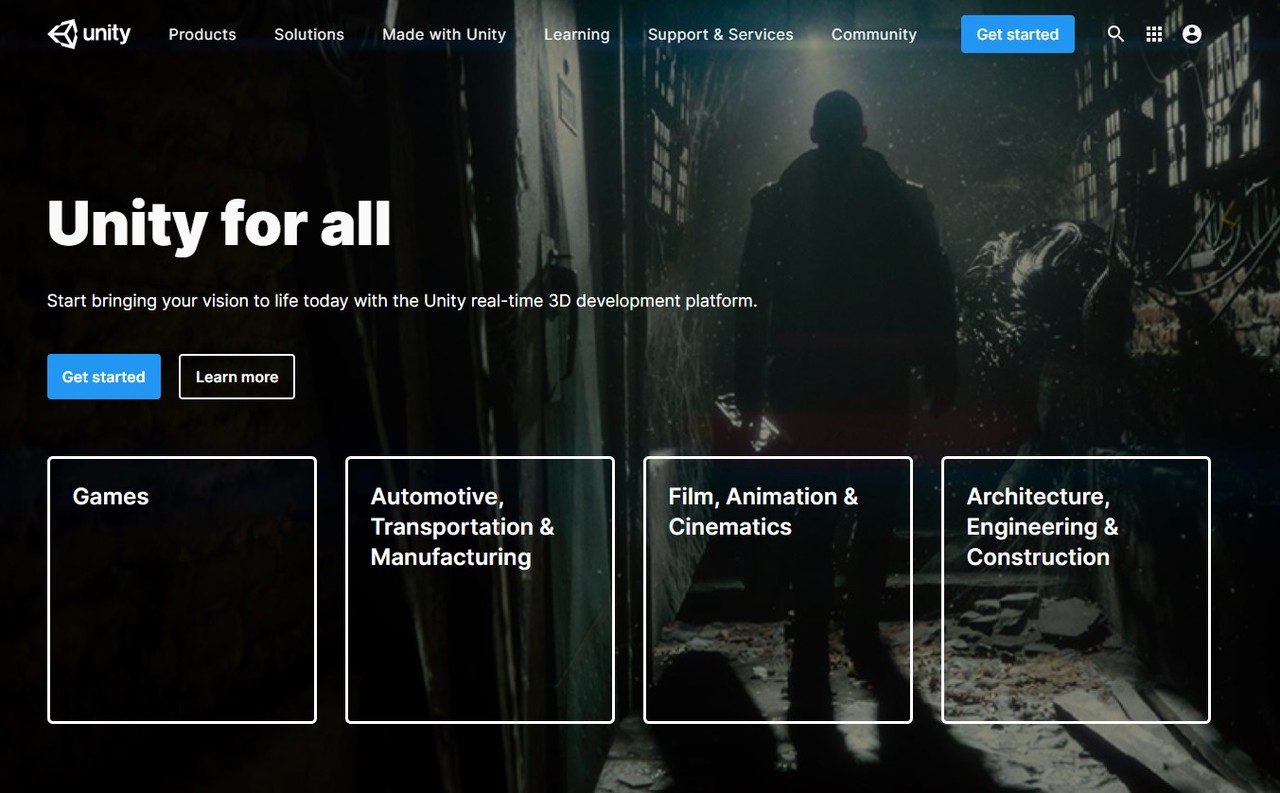Open Automotive, Transportation & Manufacturing card
Screen dimensions: 1280x793
[x=480, y=590]
